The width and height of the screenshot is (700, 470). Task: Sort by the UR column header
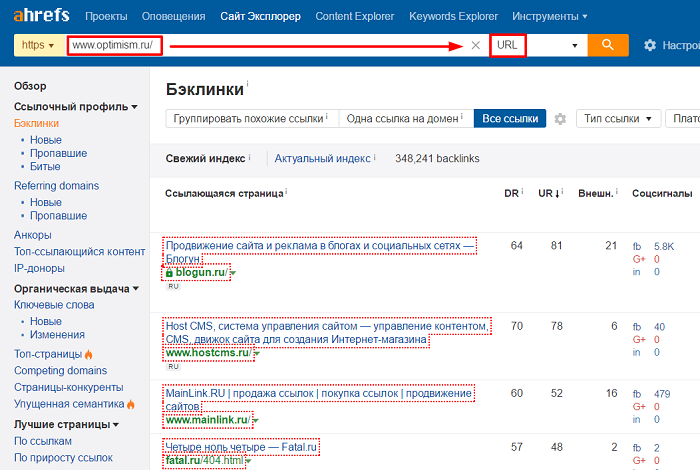tap(549, 194)
